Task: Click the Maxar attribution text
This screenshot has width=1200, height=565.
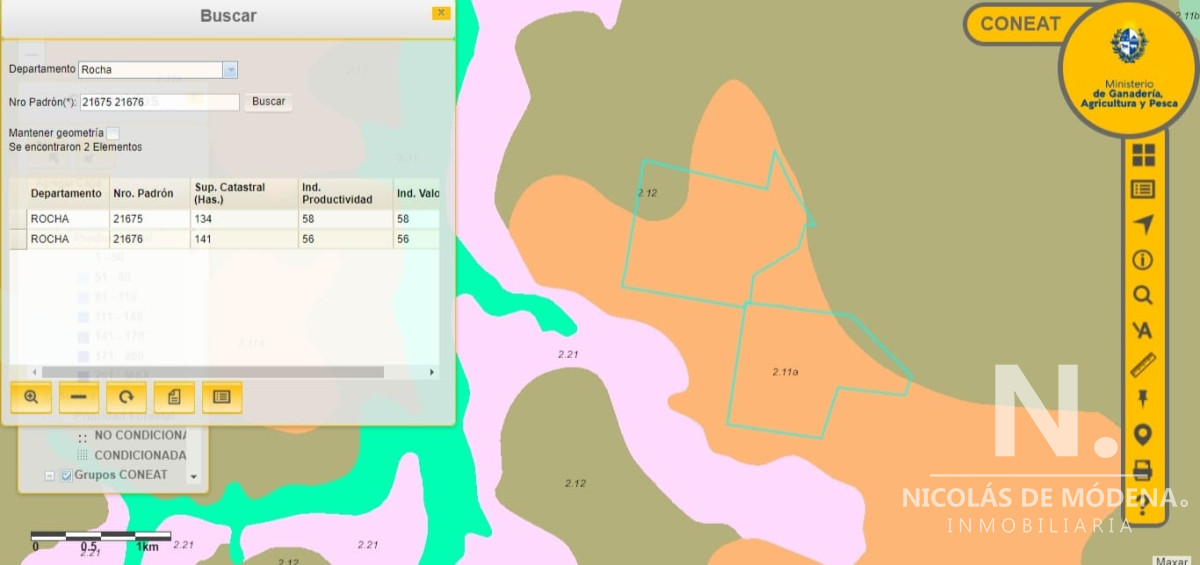Action: (x=1172, y=559)
